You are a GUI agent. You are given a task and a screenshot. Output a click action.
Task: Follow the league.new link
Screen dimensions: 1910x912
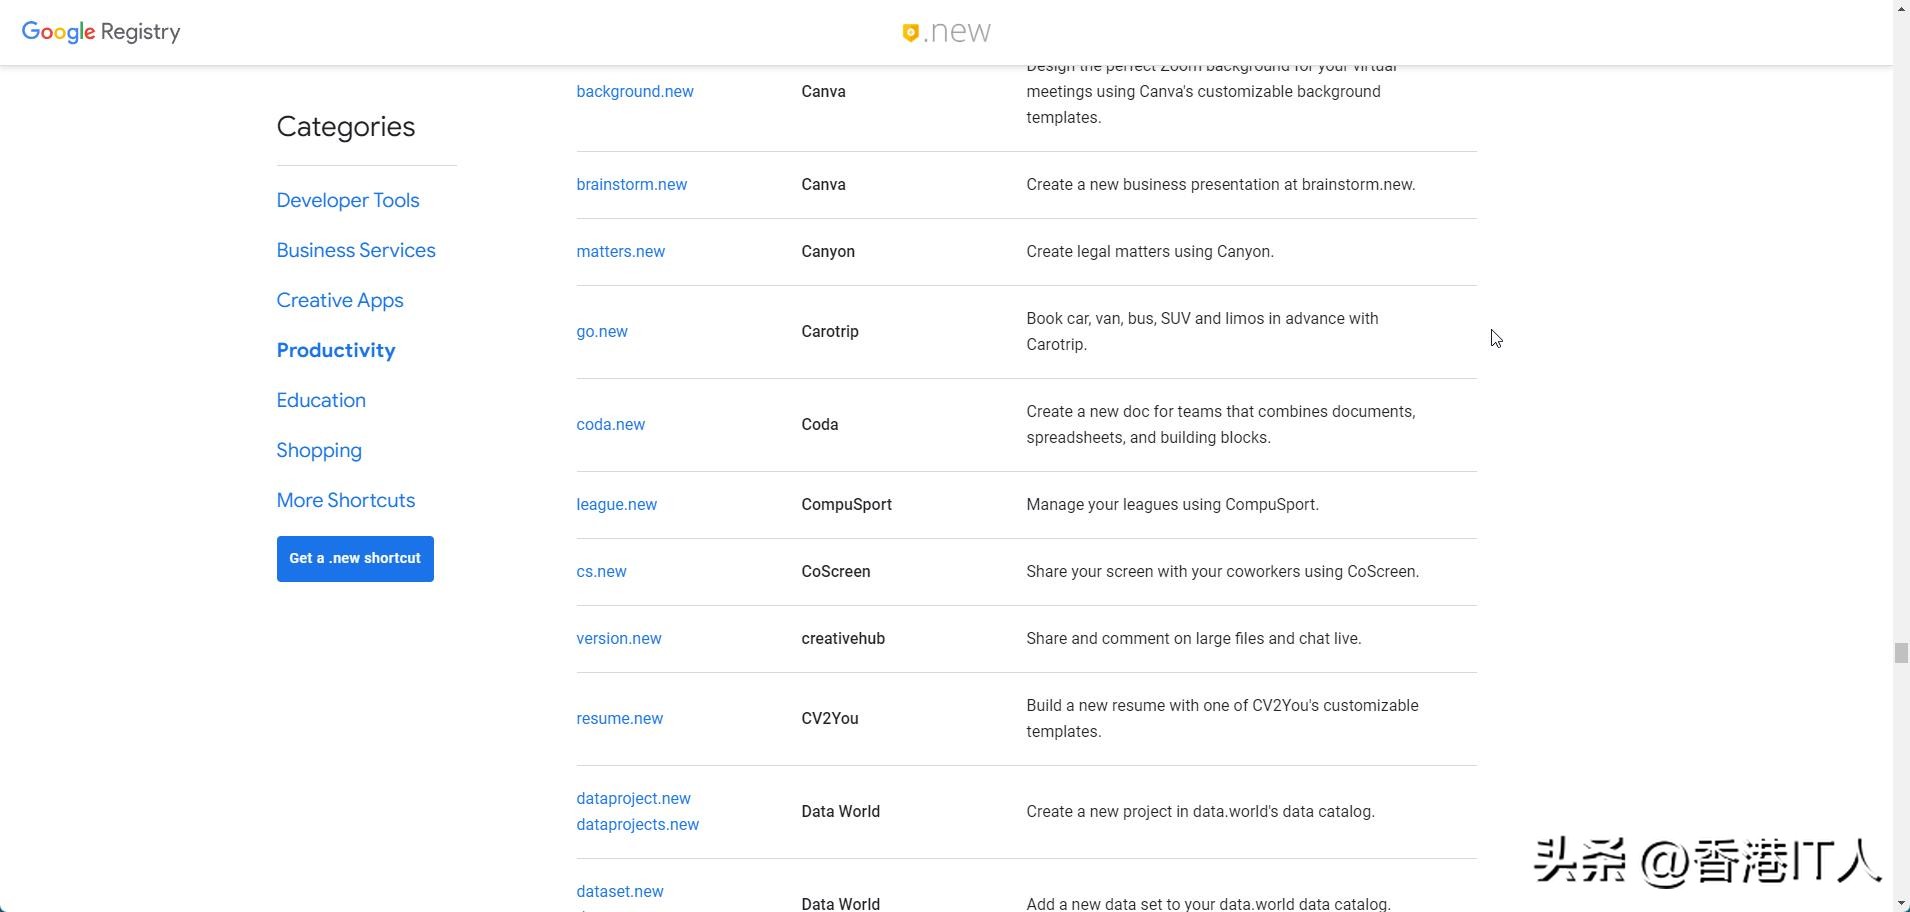click(x=617, y=504)
